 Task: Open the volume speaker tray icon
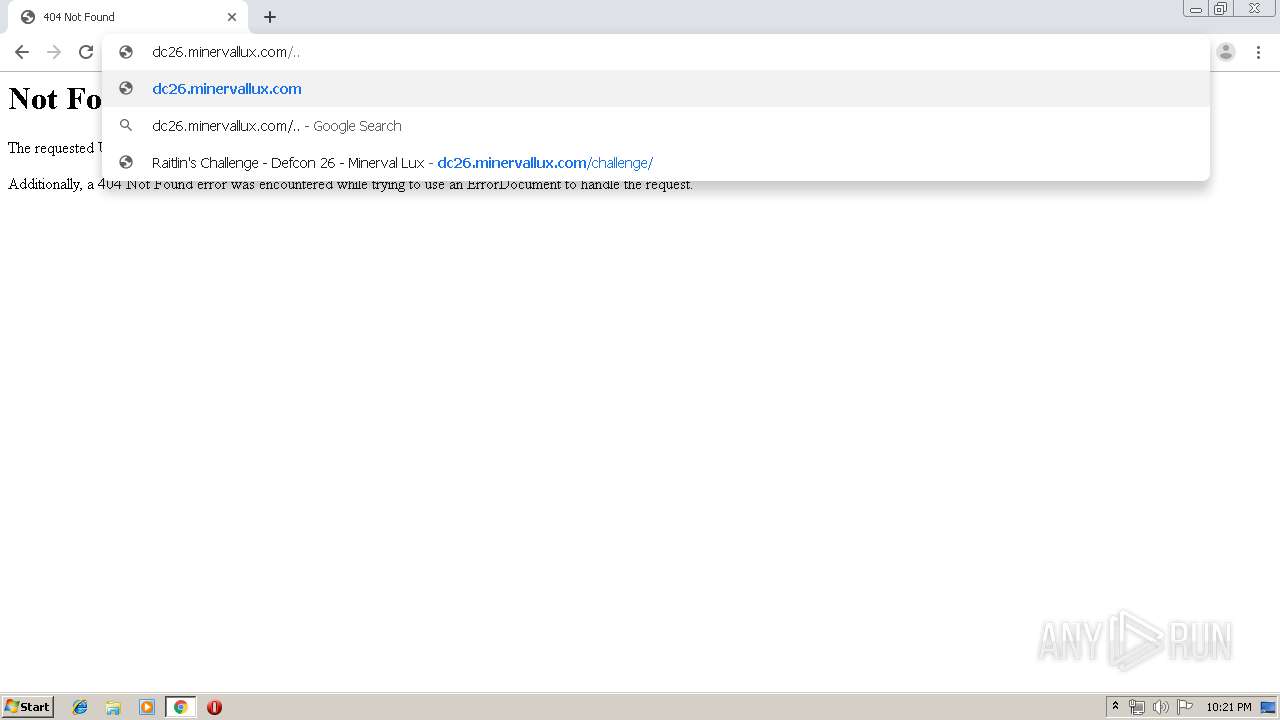(1161, 707)
